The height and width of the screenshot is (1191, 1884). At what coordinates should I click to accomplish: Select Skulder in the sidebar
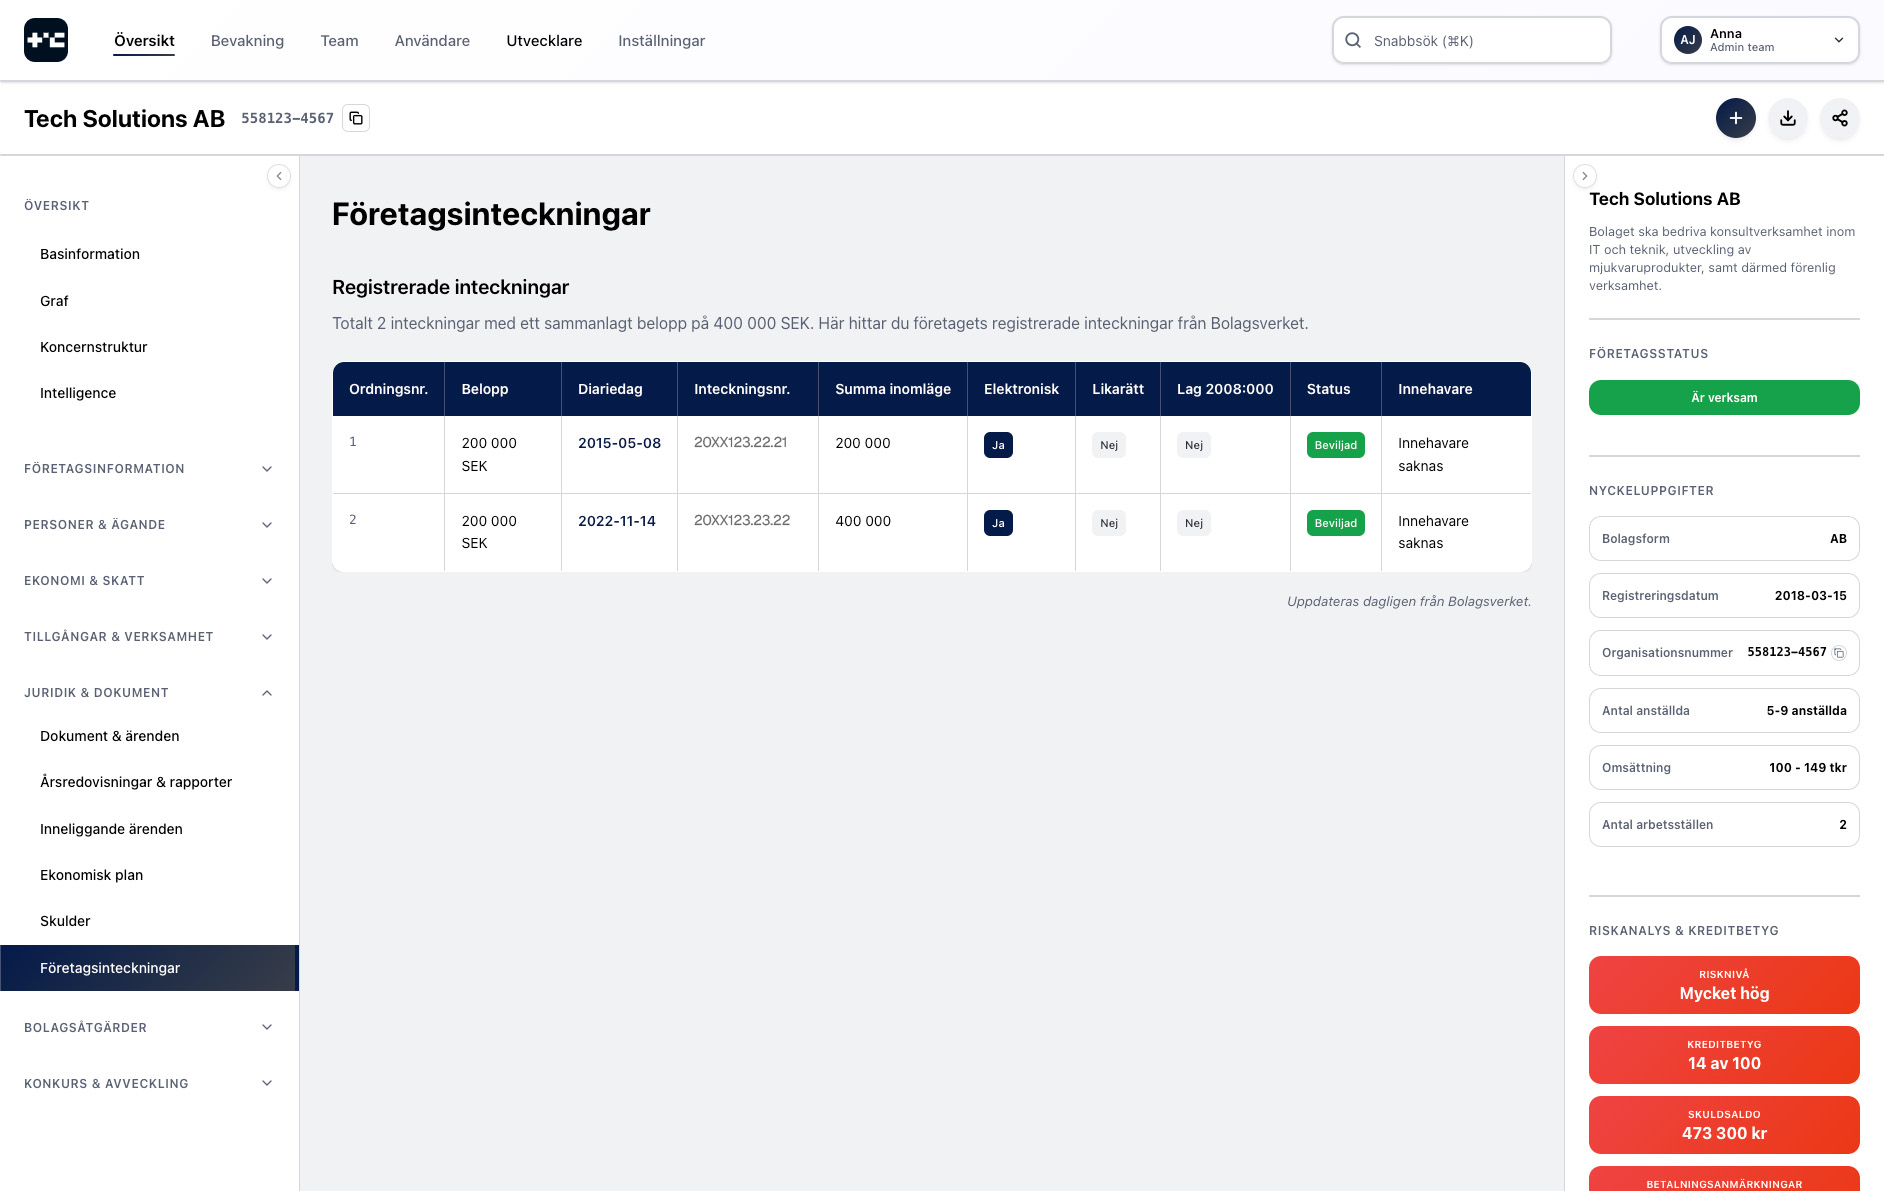tap(65, 921)
